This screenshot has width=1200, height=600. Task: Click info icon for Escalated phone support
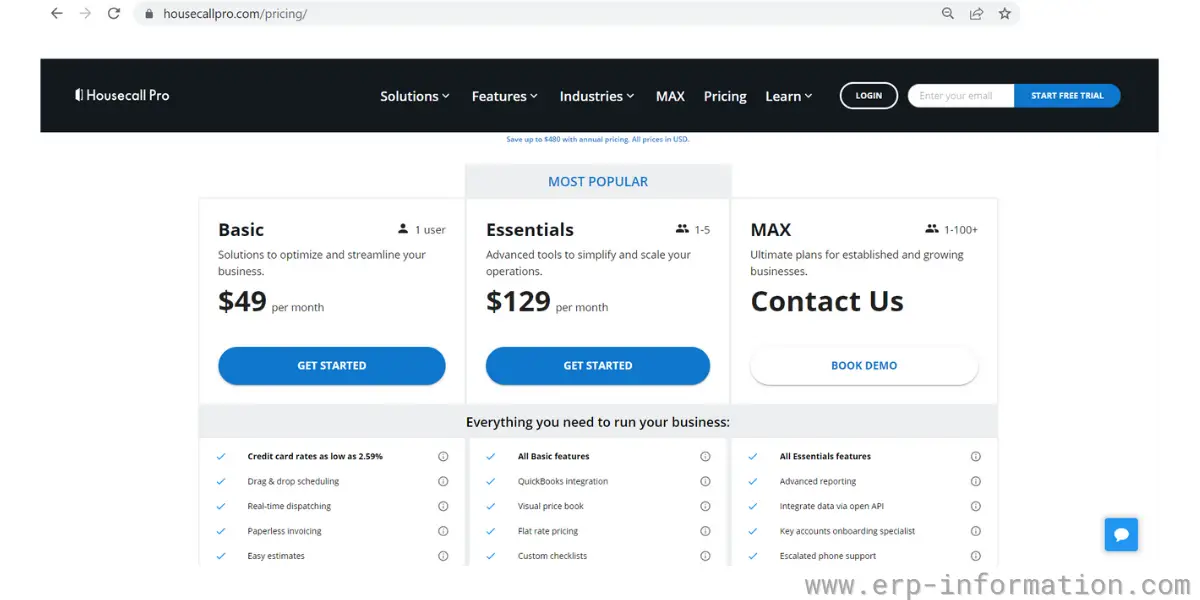pos(976,556)
